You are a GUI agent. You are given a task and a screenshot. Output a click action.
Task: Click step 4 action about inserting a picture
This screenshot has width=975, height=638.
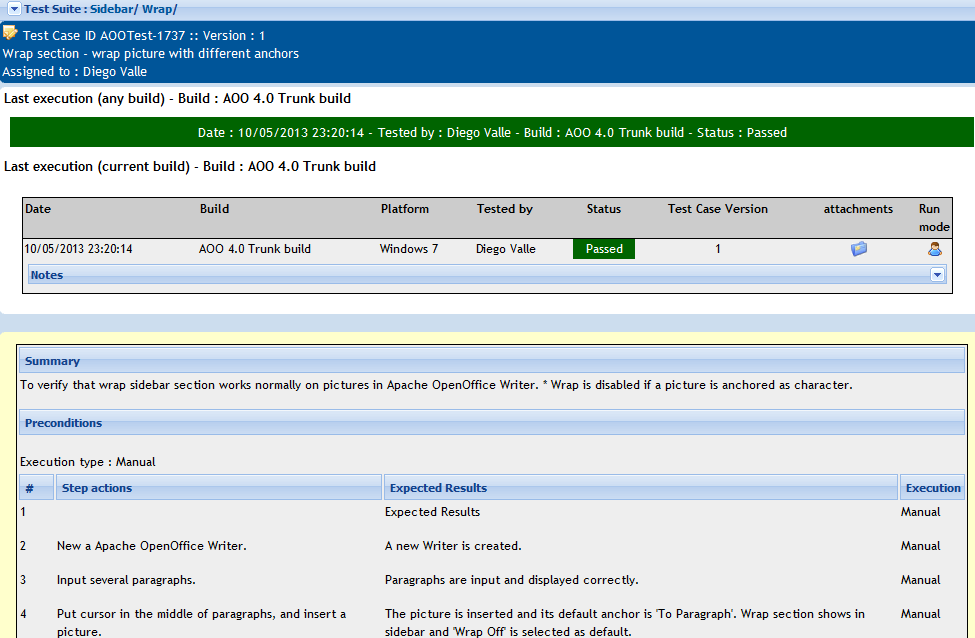[201, 622]
